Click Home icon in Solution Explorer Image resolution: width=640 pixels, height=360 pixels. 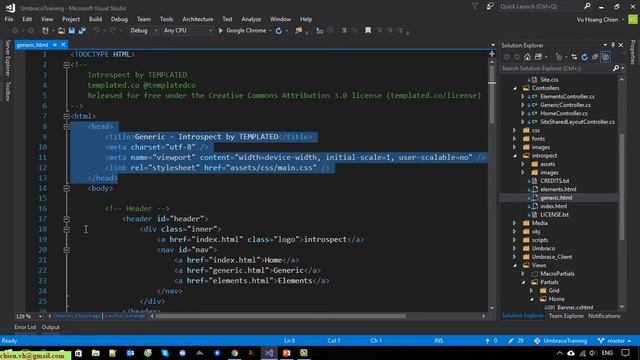pos(527,57)
